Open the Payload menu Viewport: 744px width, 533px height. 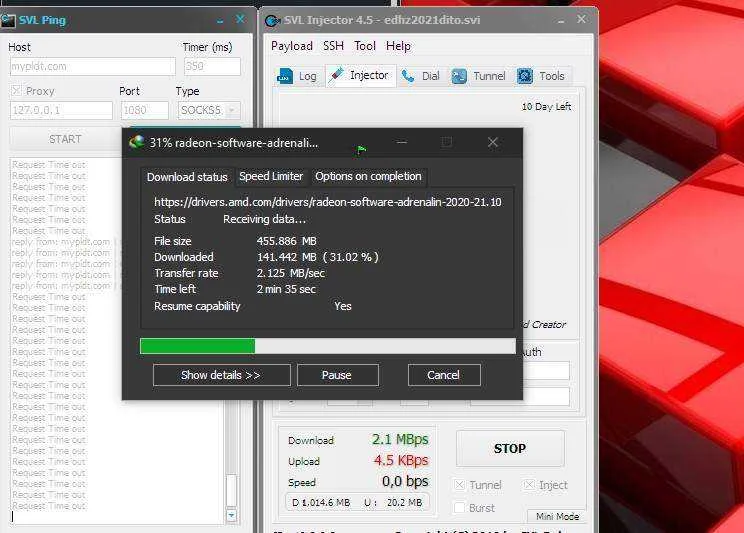pyautogui.click(x=292, y=46)
